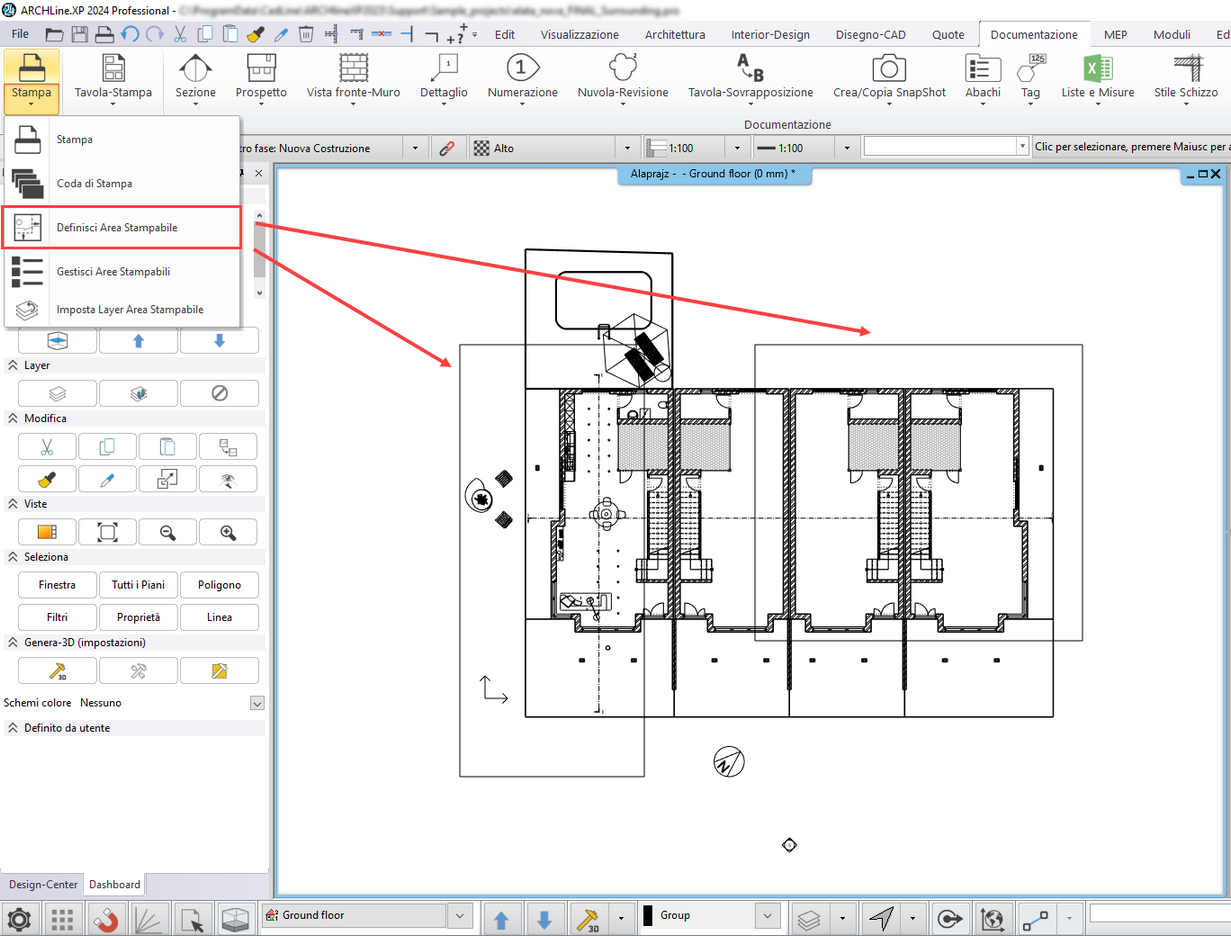Image resolution: width=1231 pixels, height=936 pixels.
Task: Click the Poligono selection button
Action: [x=219, y=585]
